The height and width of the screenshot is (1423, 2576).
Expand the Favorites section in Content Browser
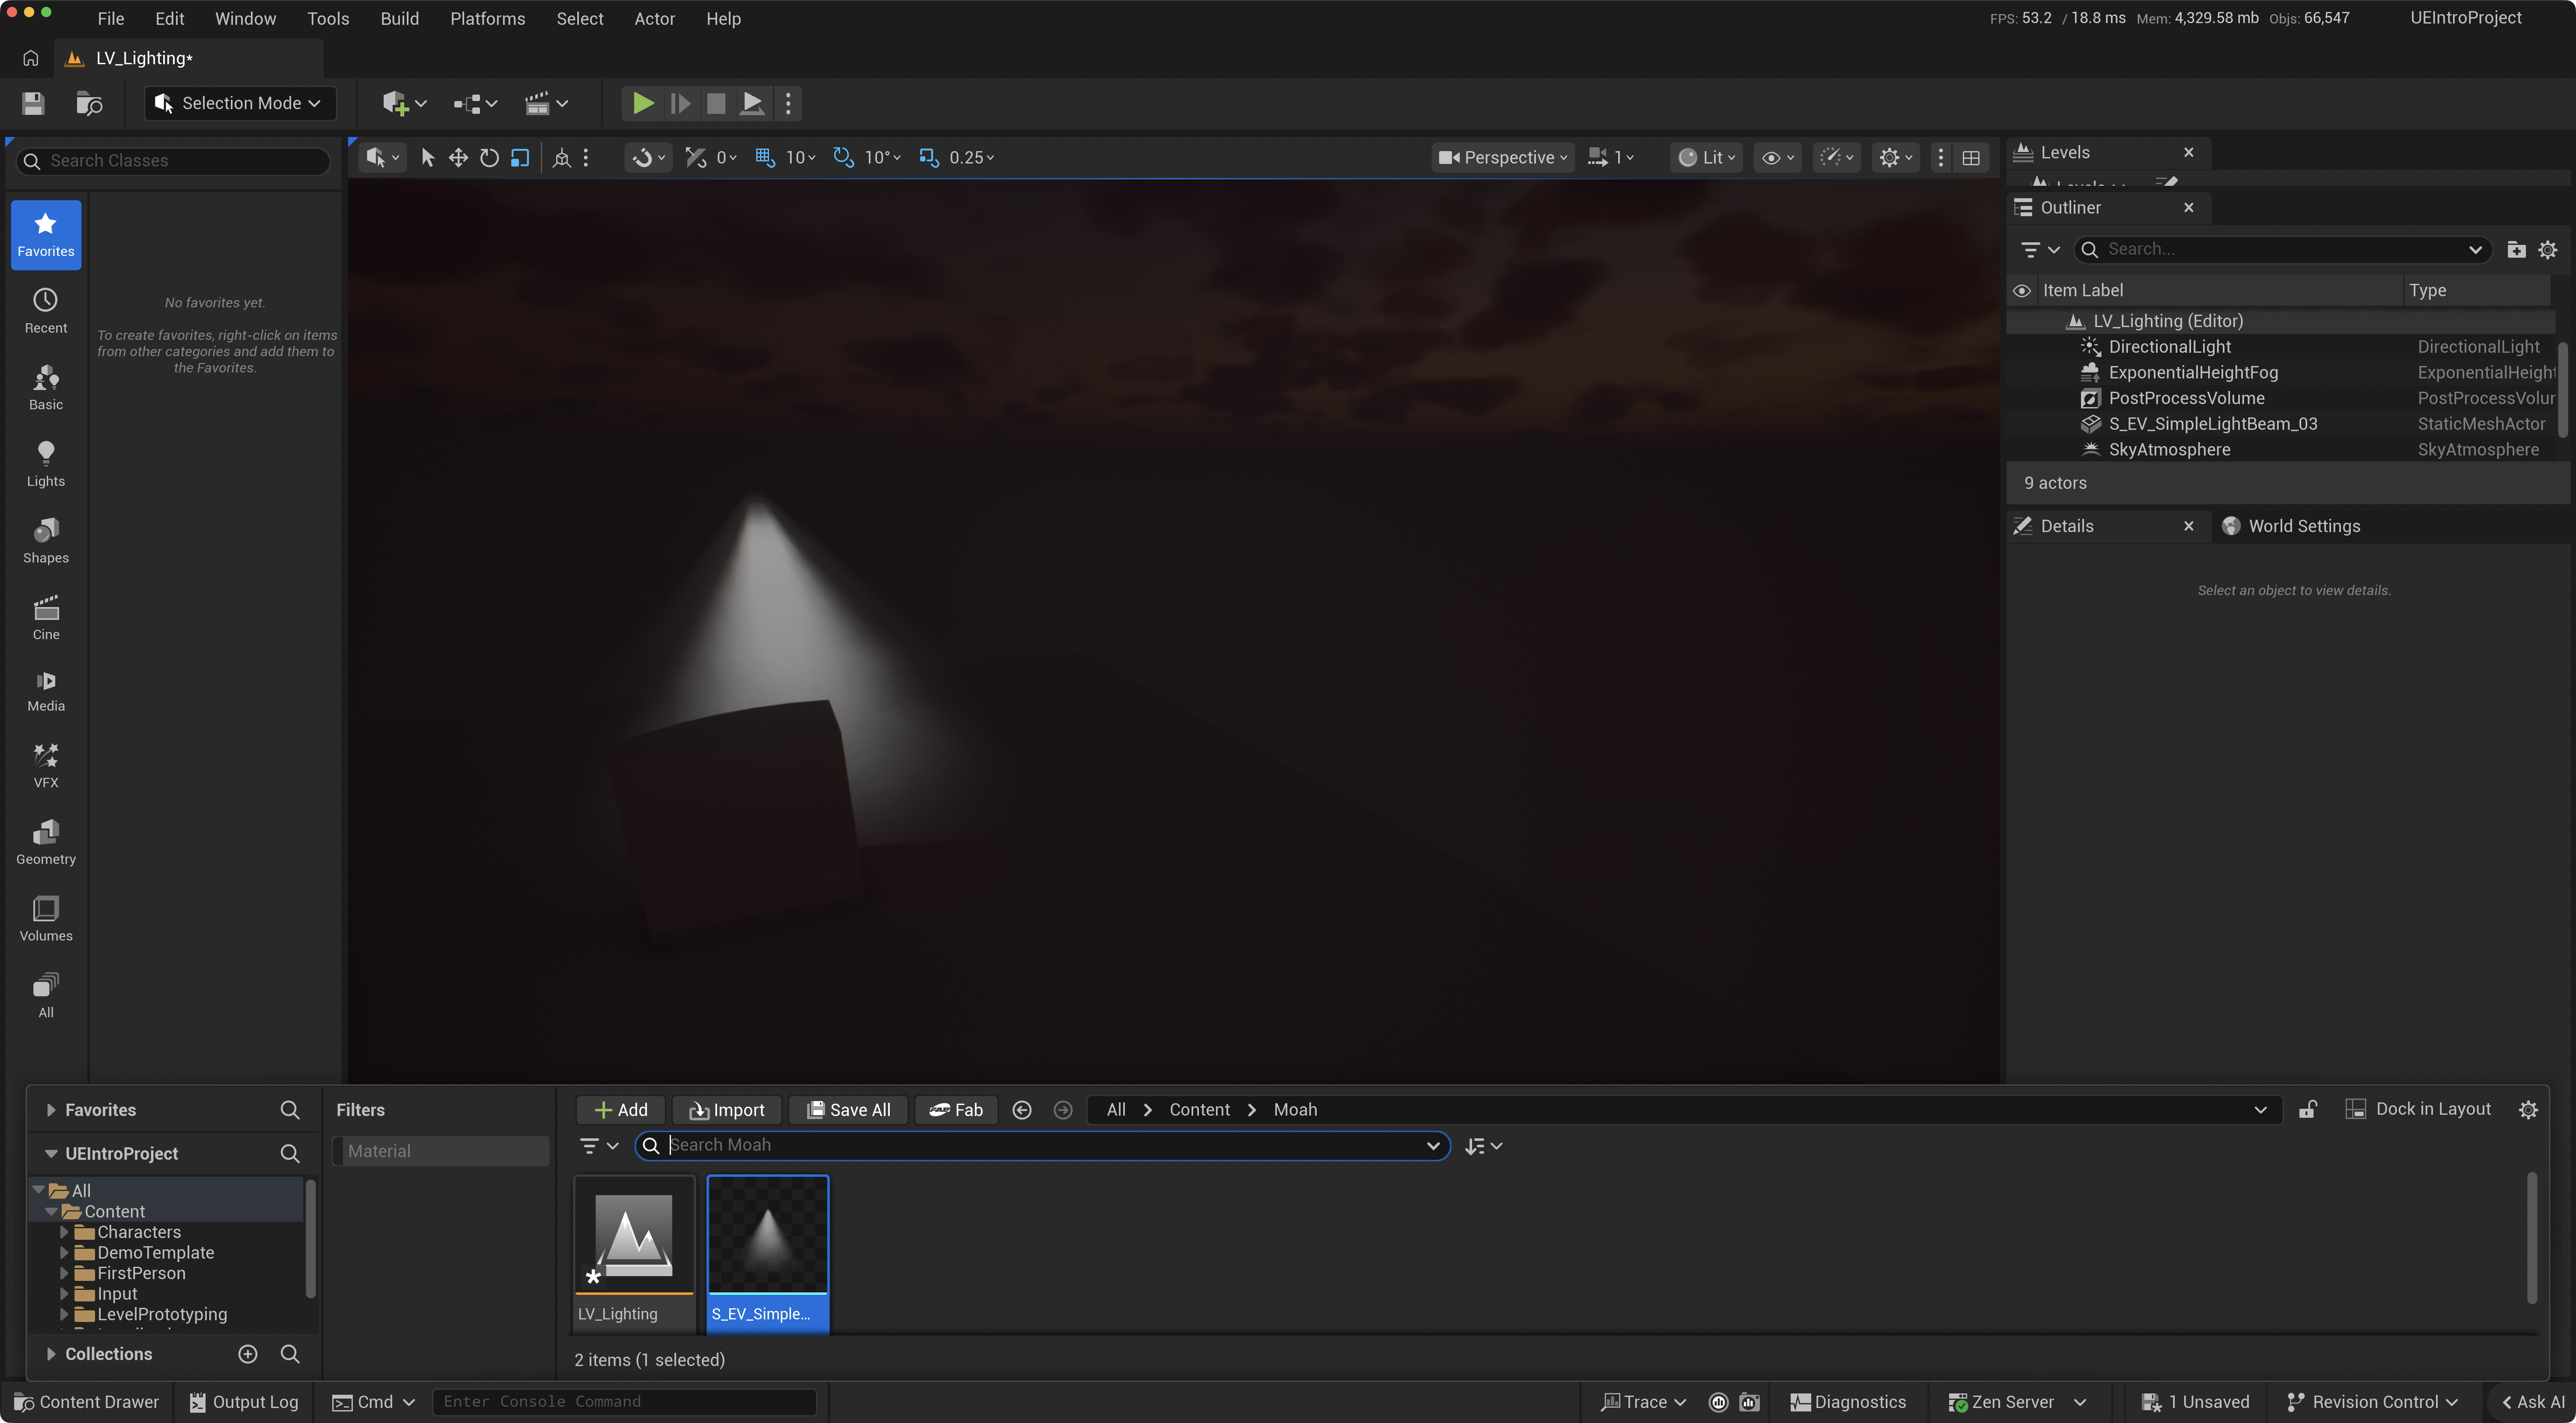pyautogui.click(x=51, y=1110)
